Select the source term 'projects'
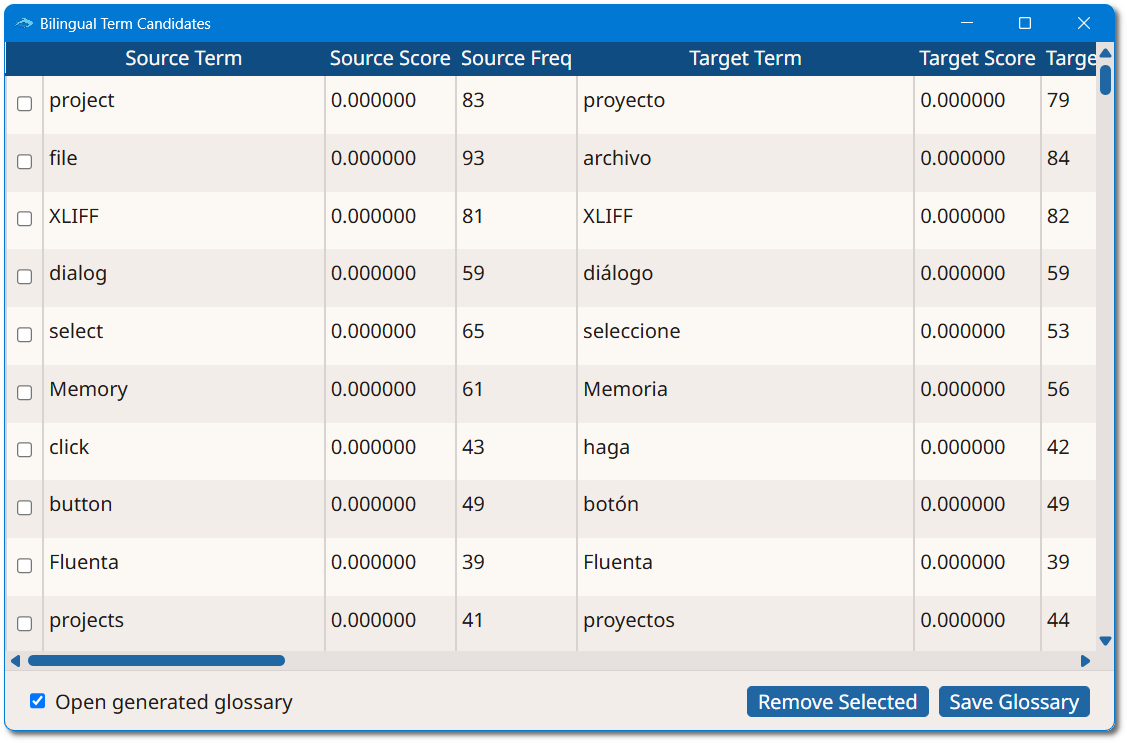Viewport: 1127px width, 743px height. coord(86,621)
